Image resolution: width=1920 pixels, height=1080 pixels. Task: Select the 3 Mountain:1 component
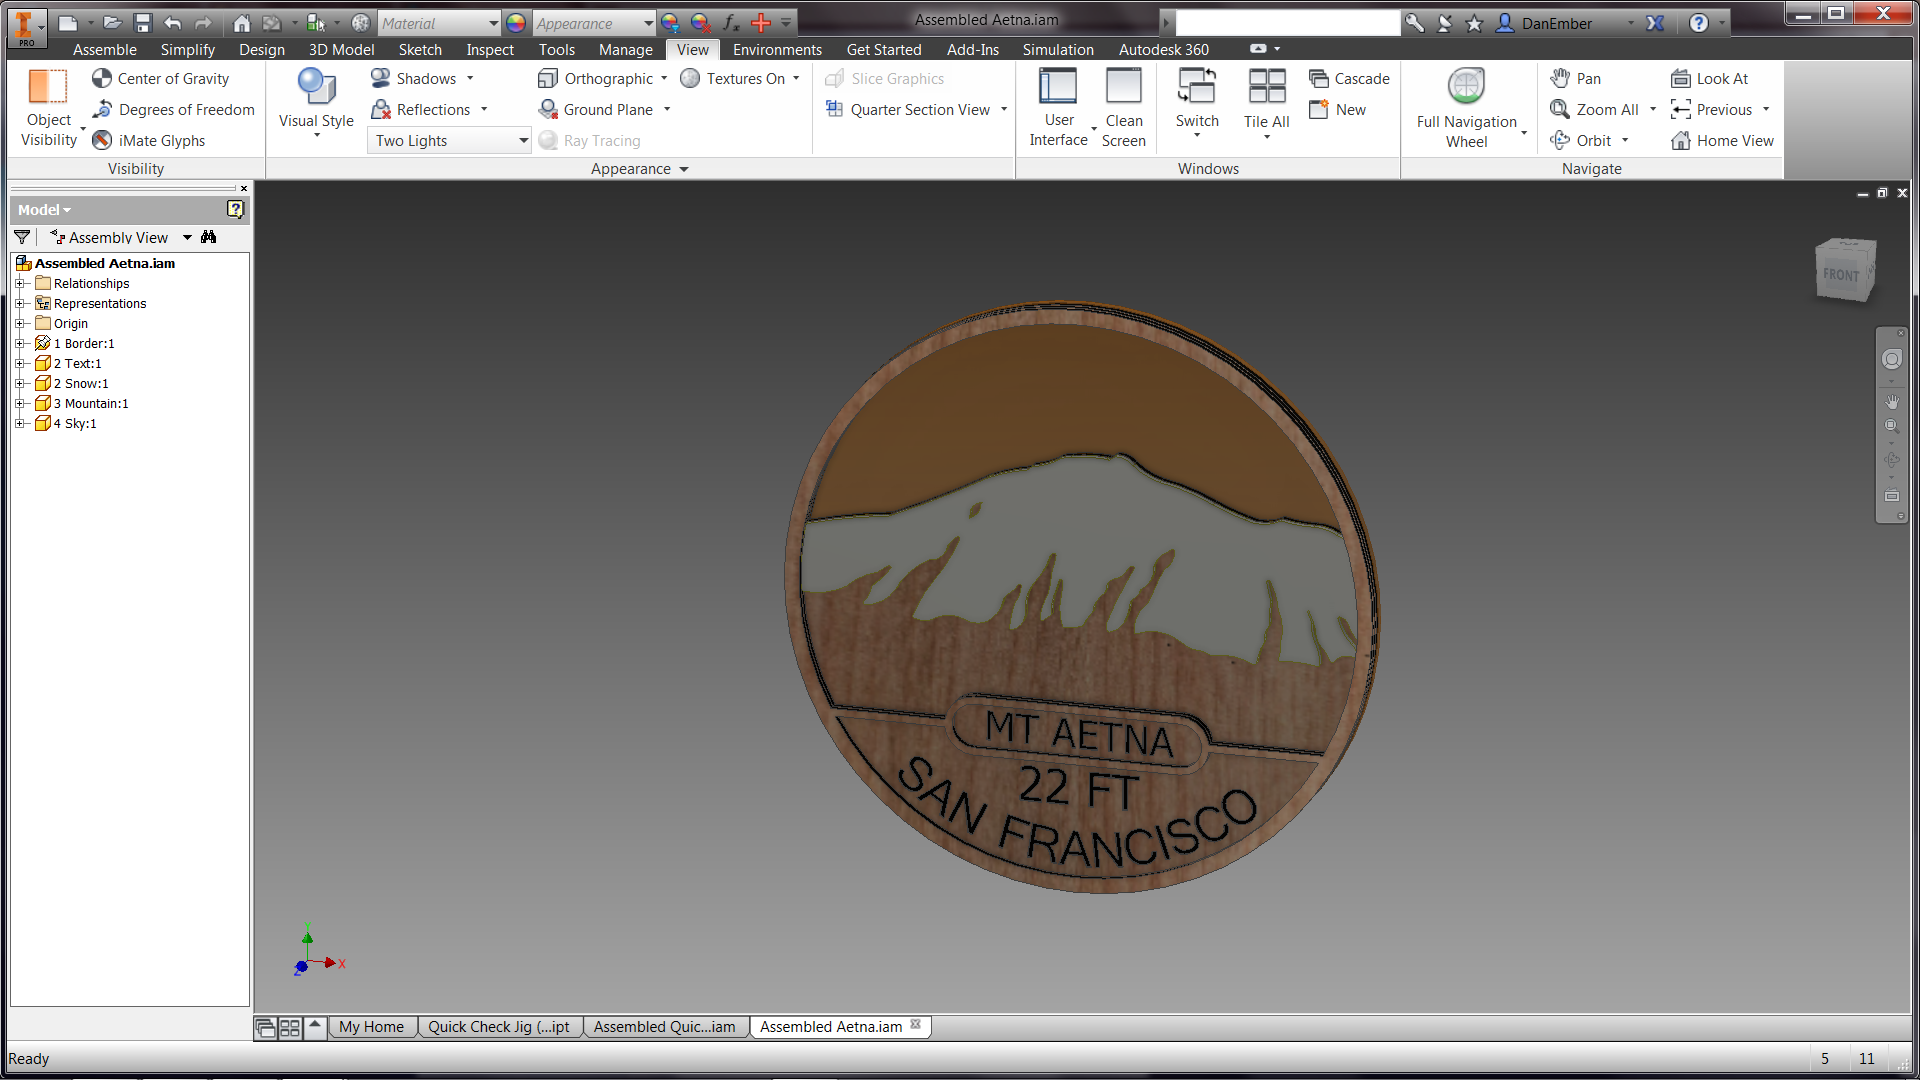pyautogui.click(x=82, y=404)
